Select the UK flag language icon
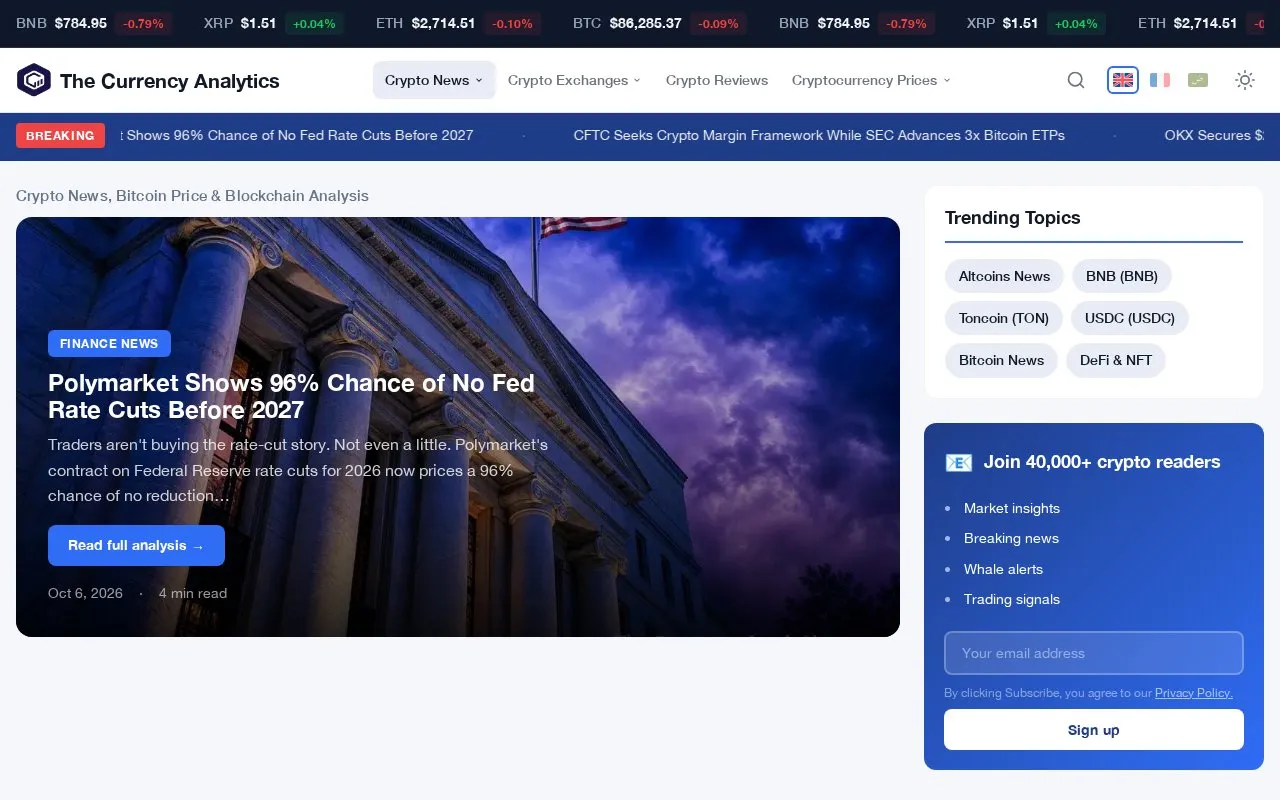1280x800 pixels. tap(1123, 80)
